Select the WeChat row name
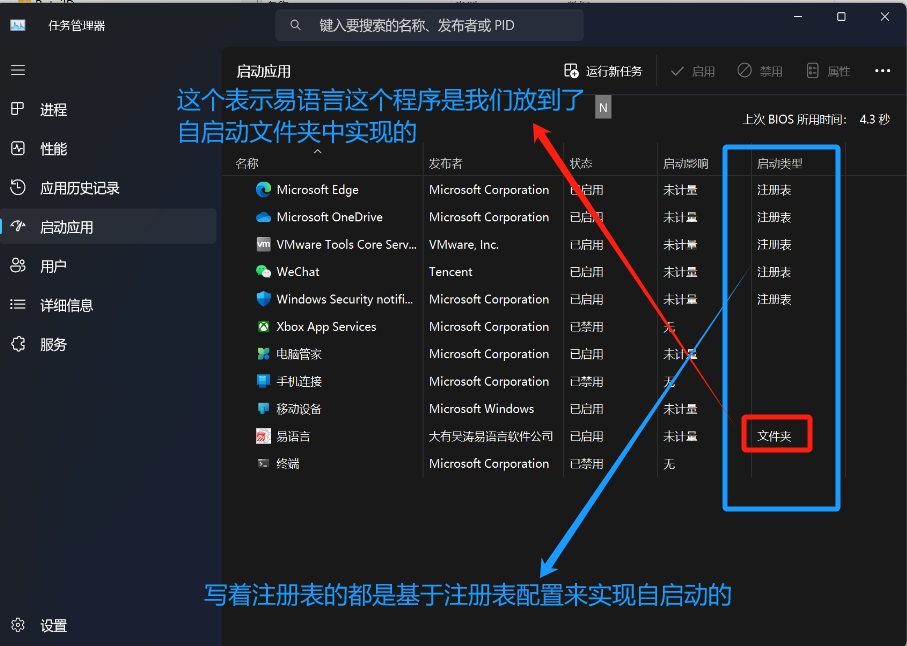 (298, 272)
